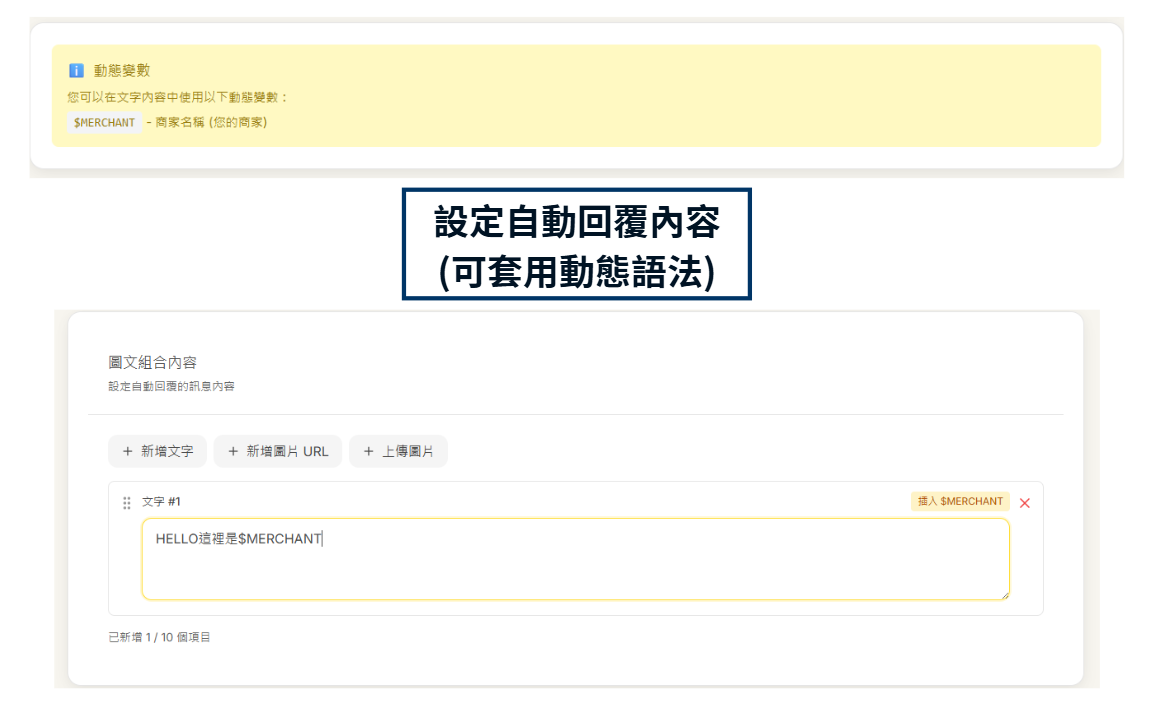The width and height of the screenshot is (1156, 702).
Task: Click the 動態變數 heading text
Action: pyautogui.click(x=122, y=71)
